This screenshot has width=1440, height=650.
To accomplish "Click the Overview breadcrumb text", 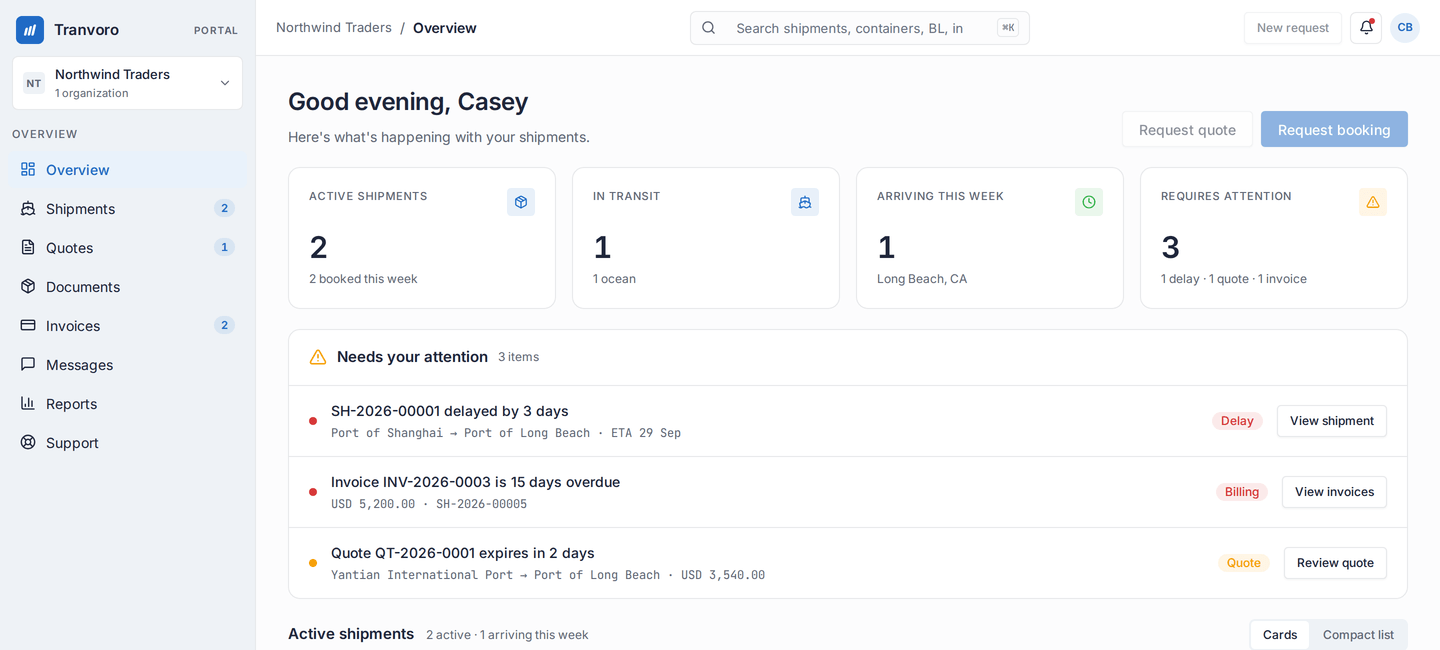I will pyautogui.click(x=445, y=28).
